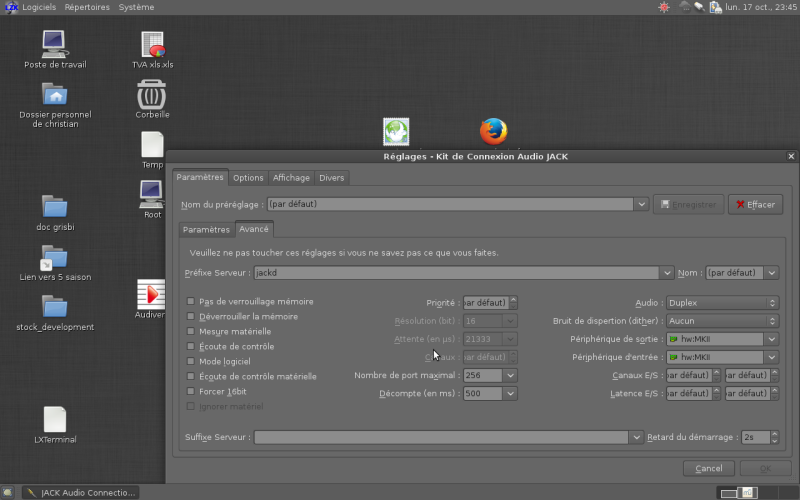Open the stock_development folder icon

tap(55, 307)
